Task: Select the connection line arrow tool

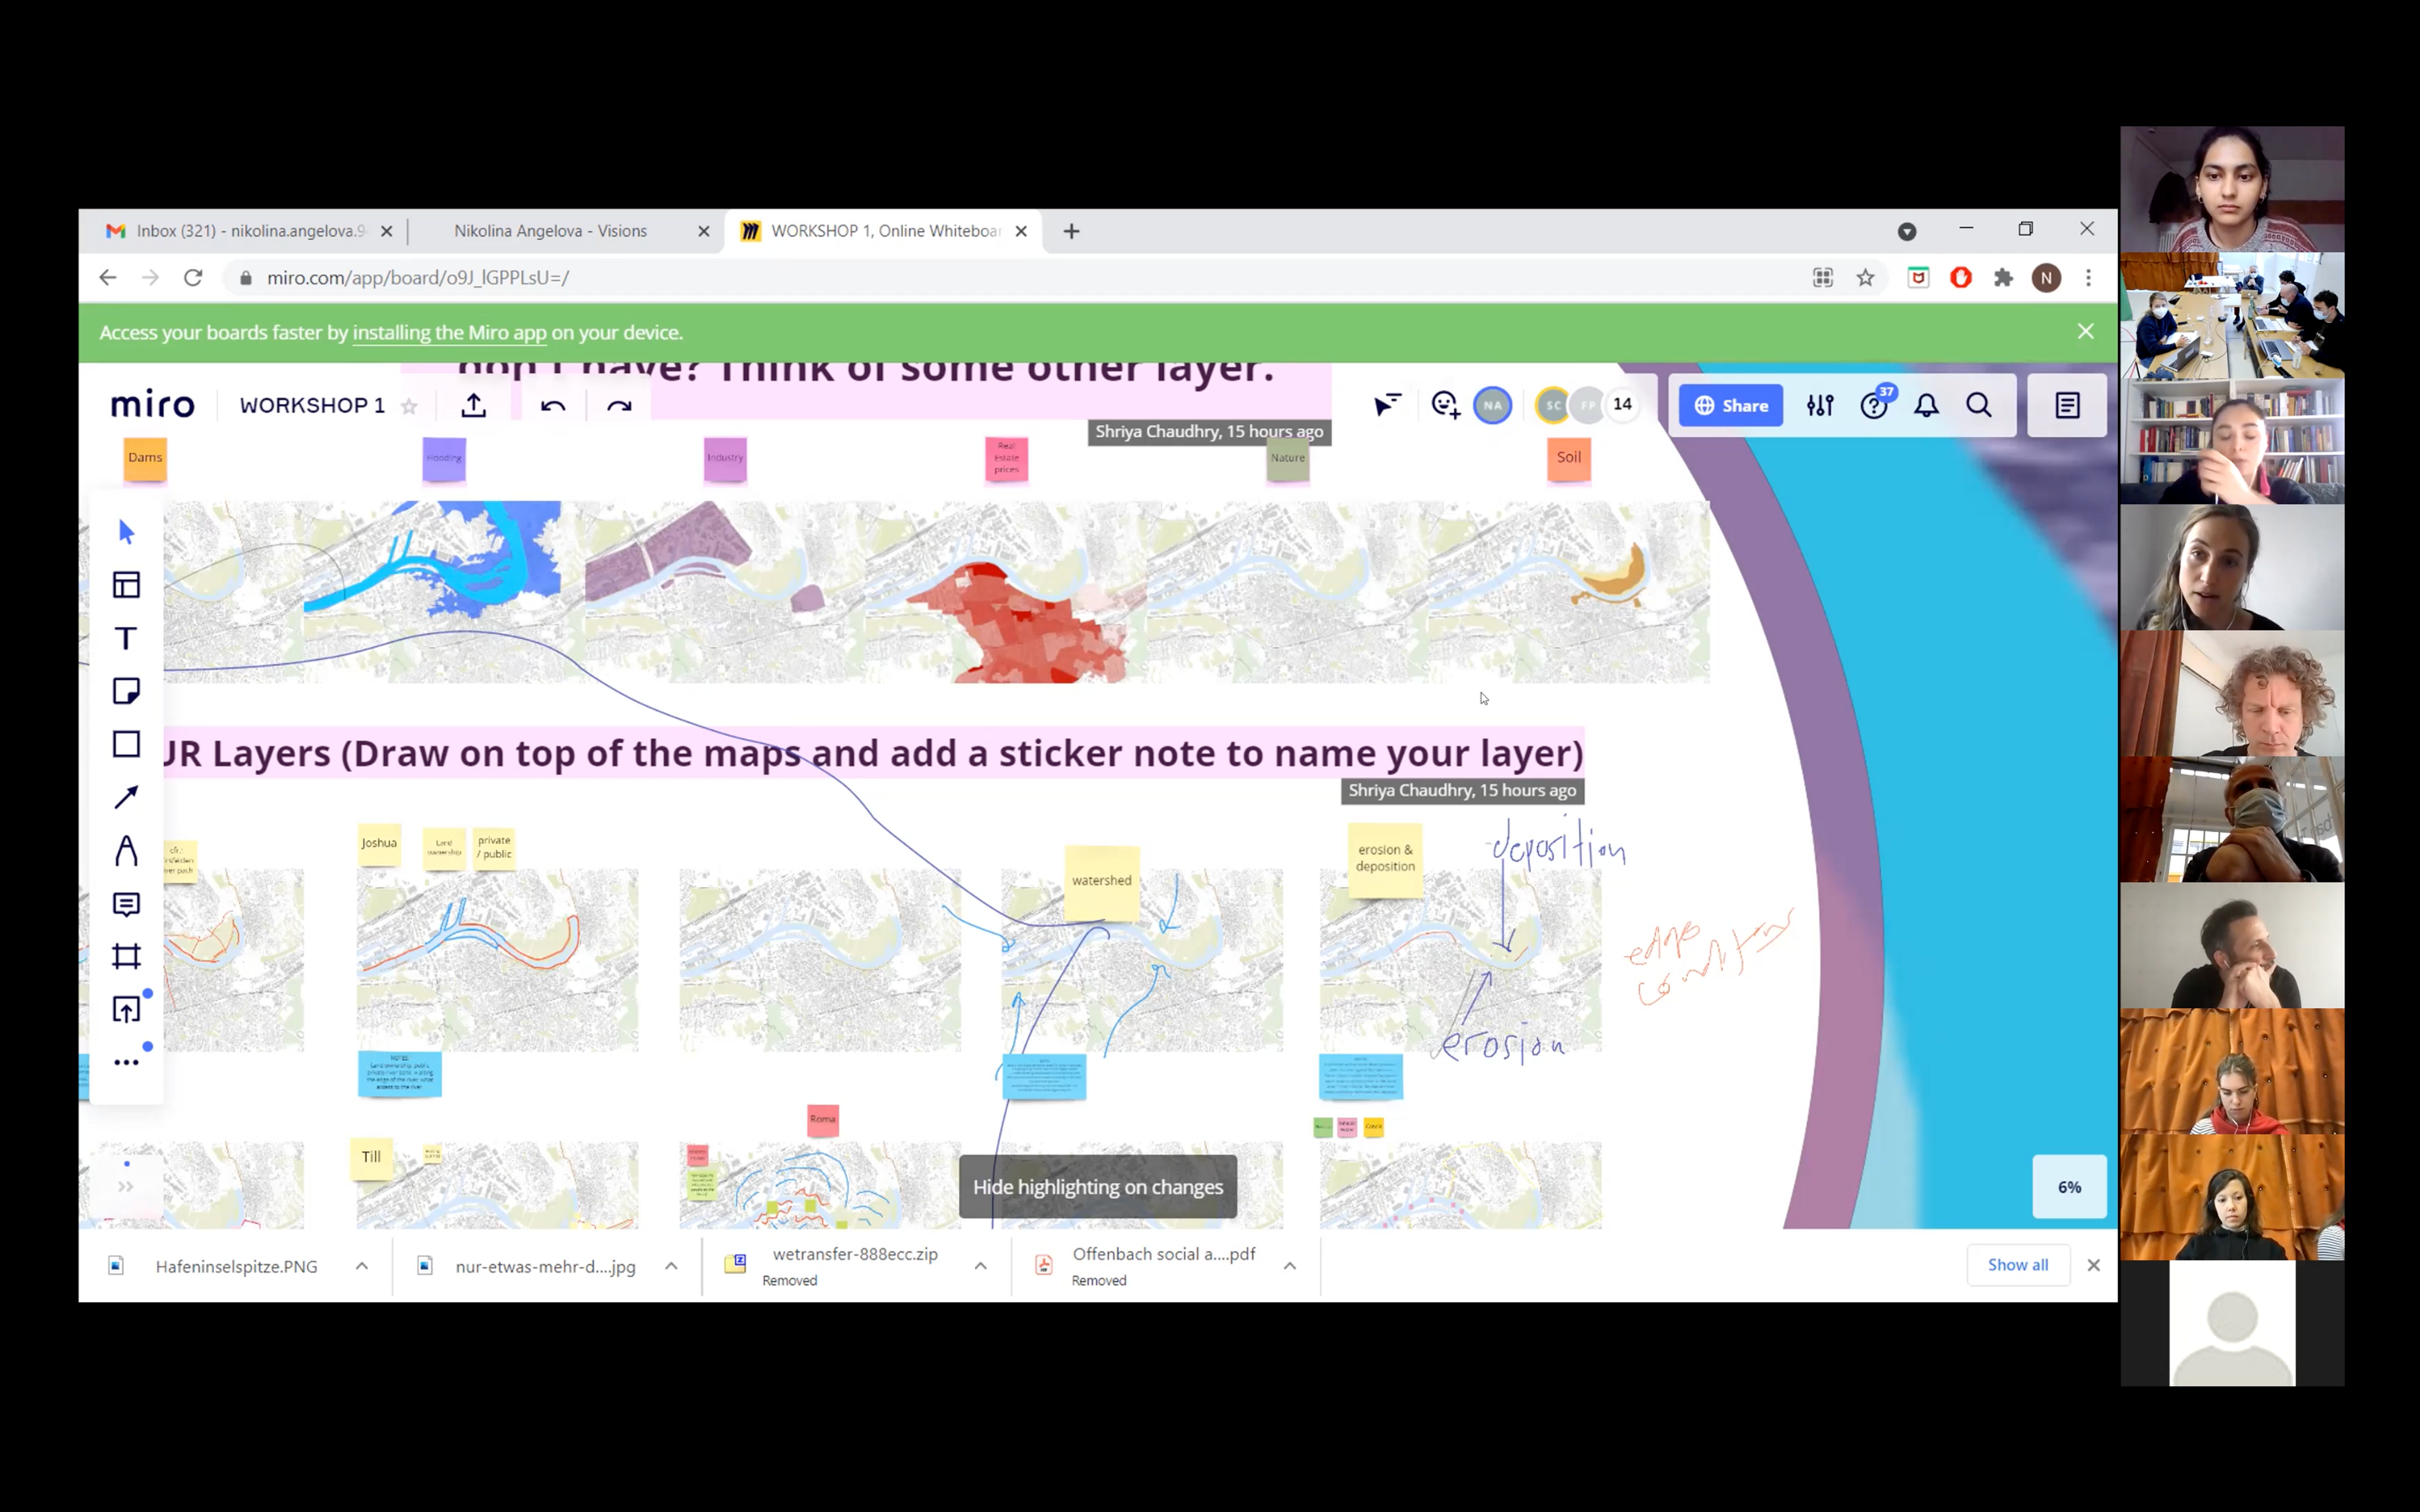Action: click(126, 797)
